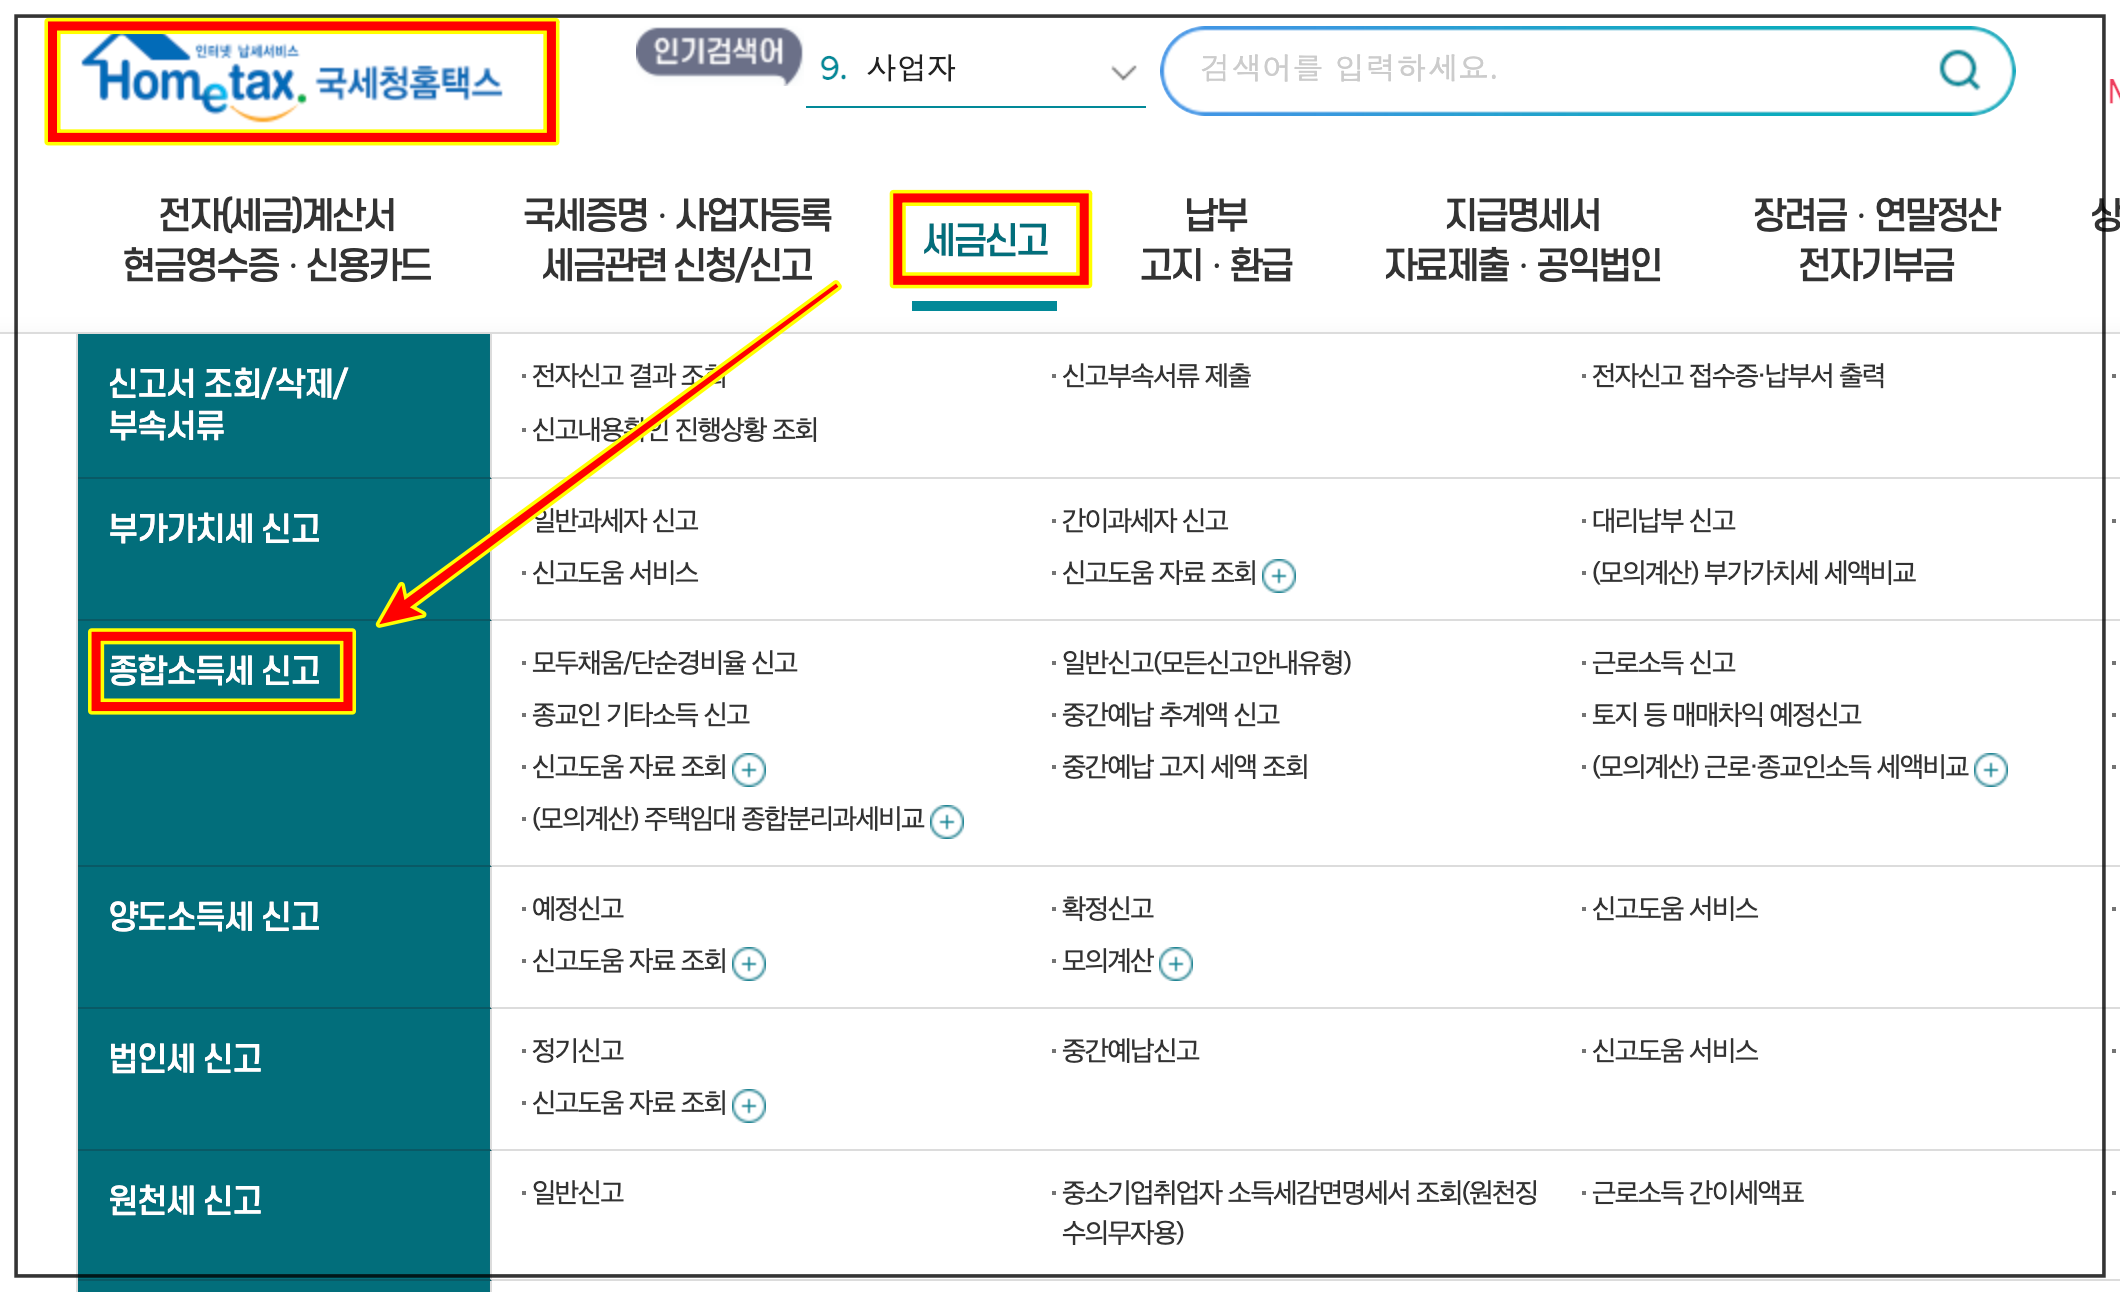Expand plus next to 주택임대 종합분리과세비교

(946, 821)
